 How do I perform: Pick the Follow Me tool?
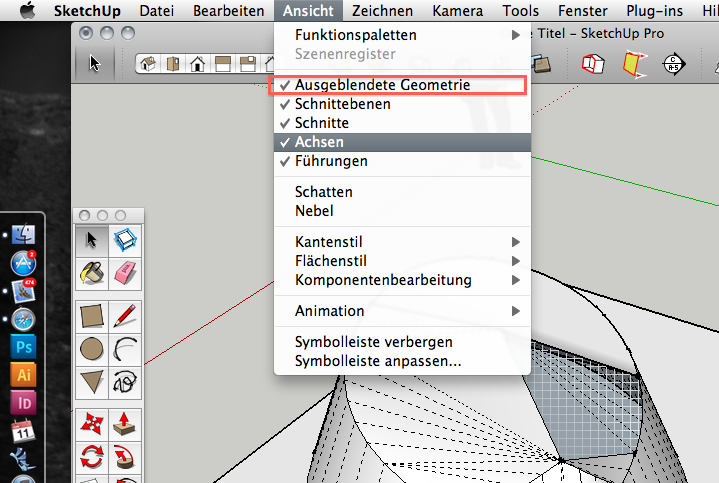(125, 457)
